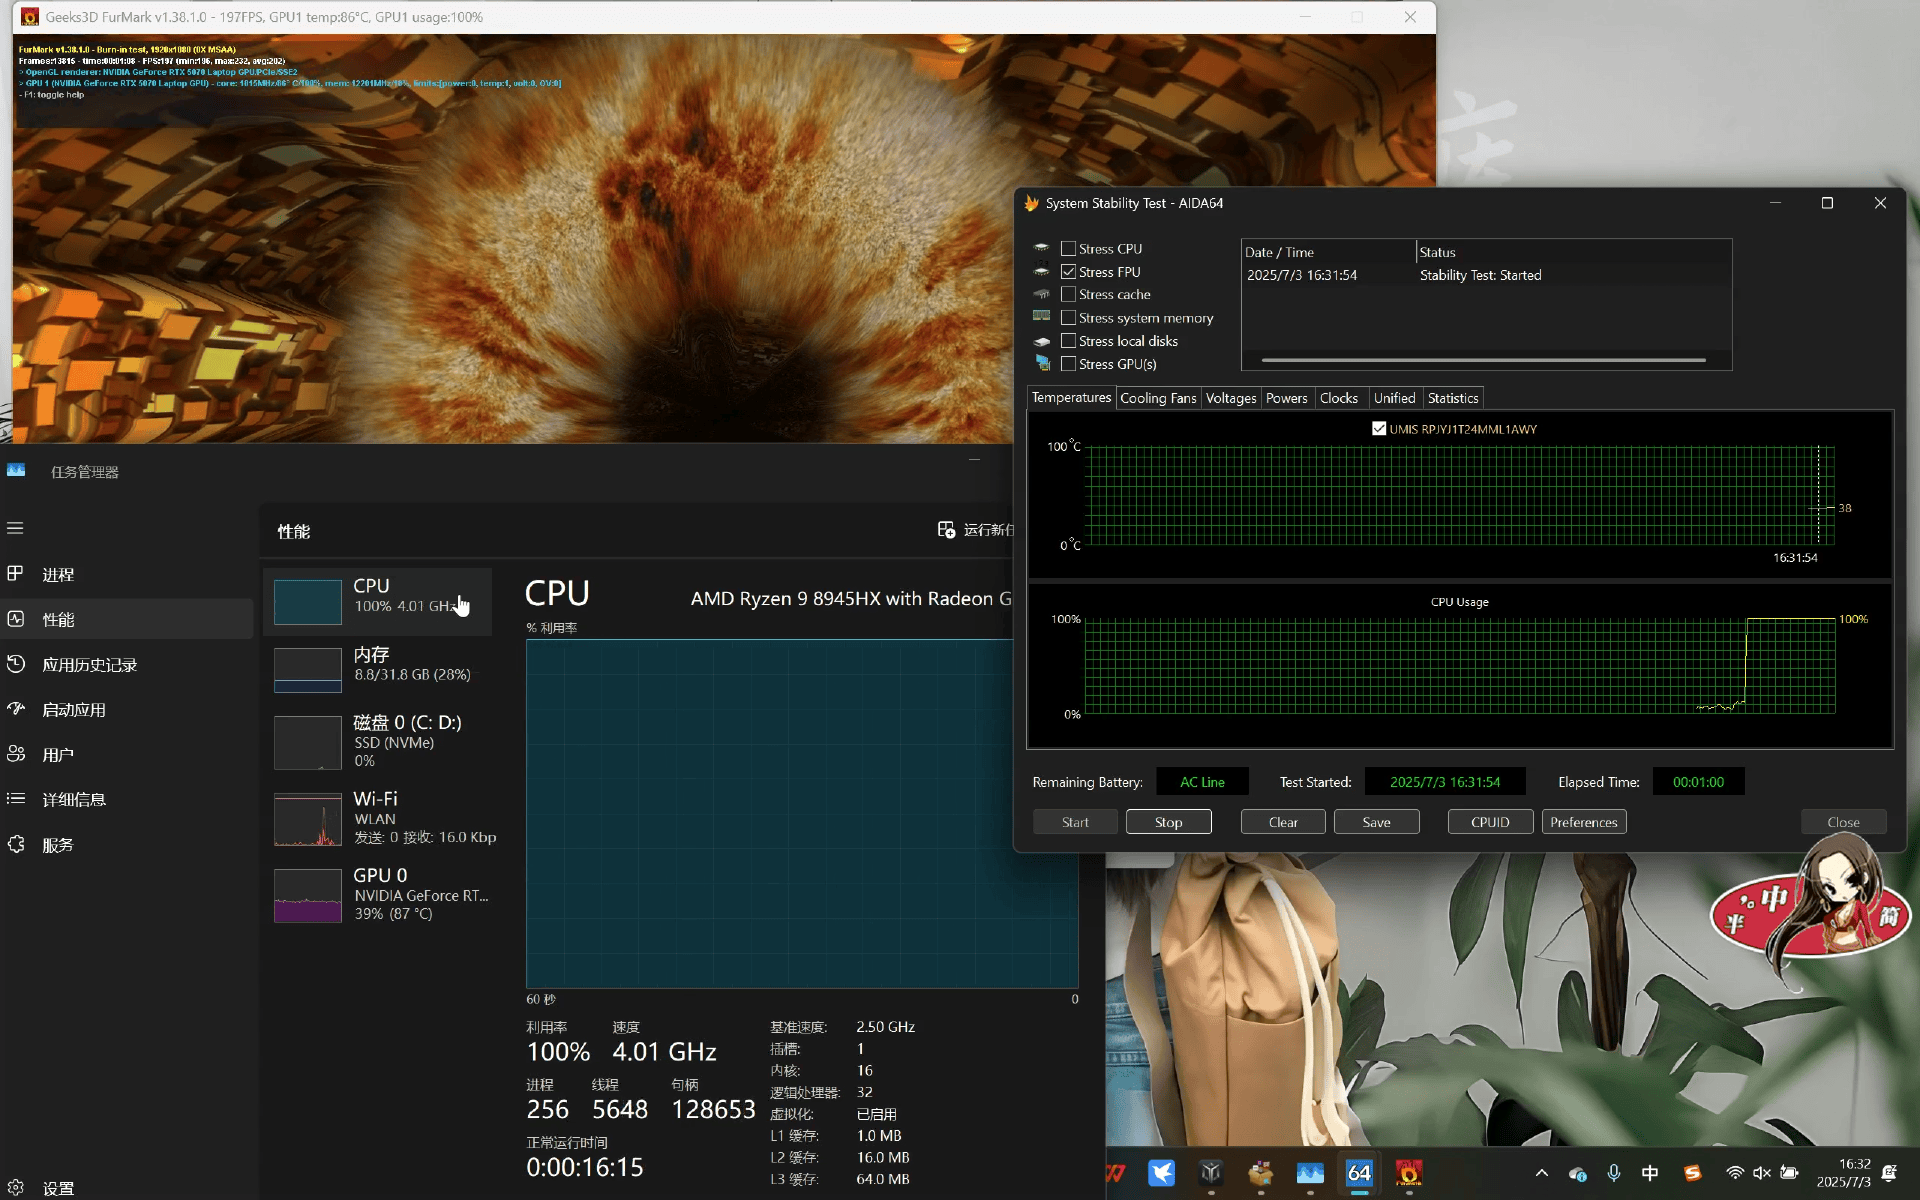This screenshot has width=1920, height=1200.
Task: Open CPUID from the stability test window
Action: (x=1490, y=822)
